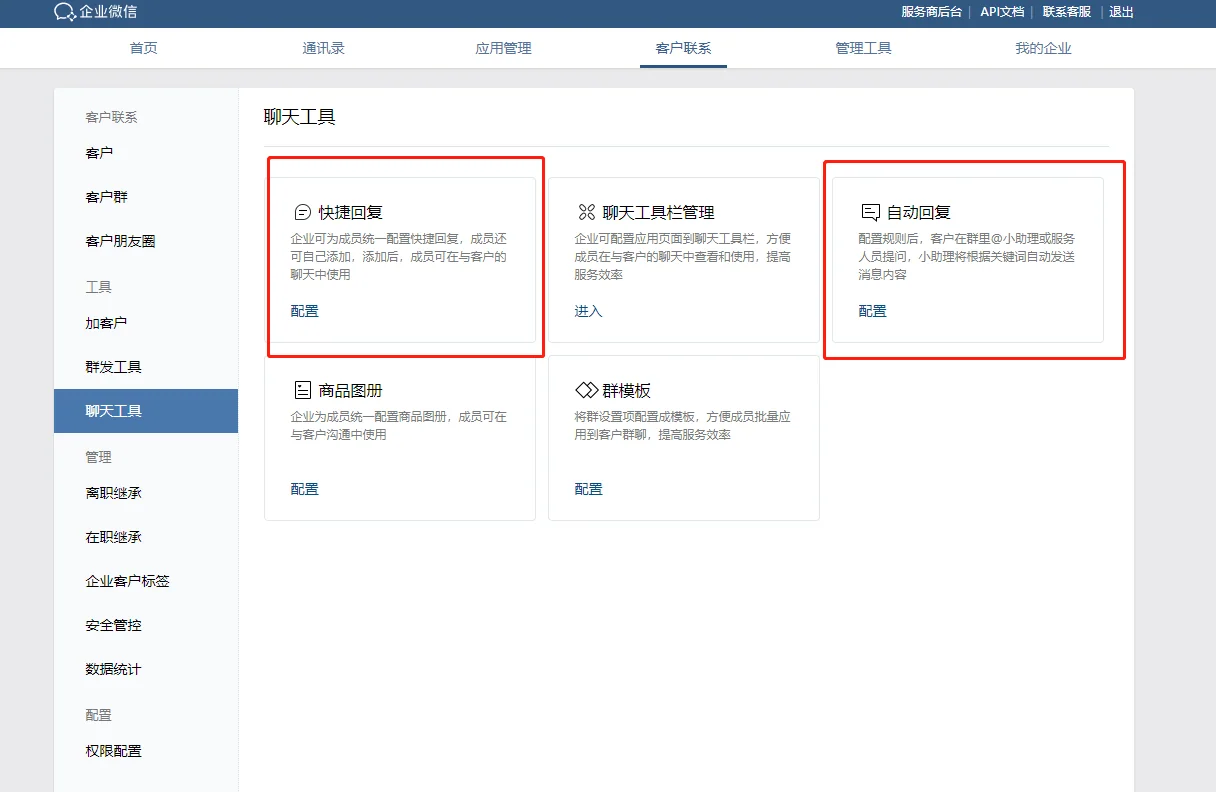Screen dimensions: 1216x792
Task: Click the 快捷回复 description text
Action: click(x=399, y=256)
